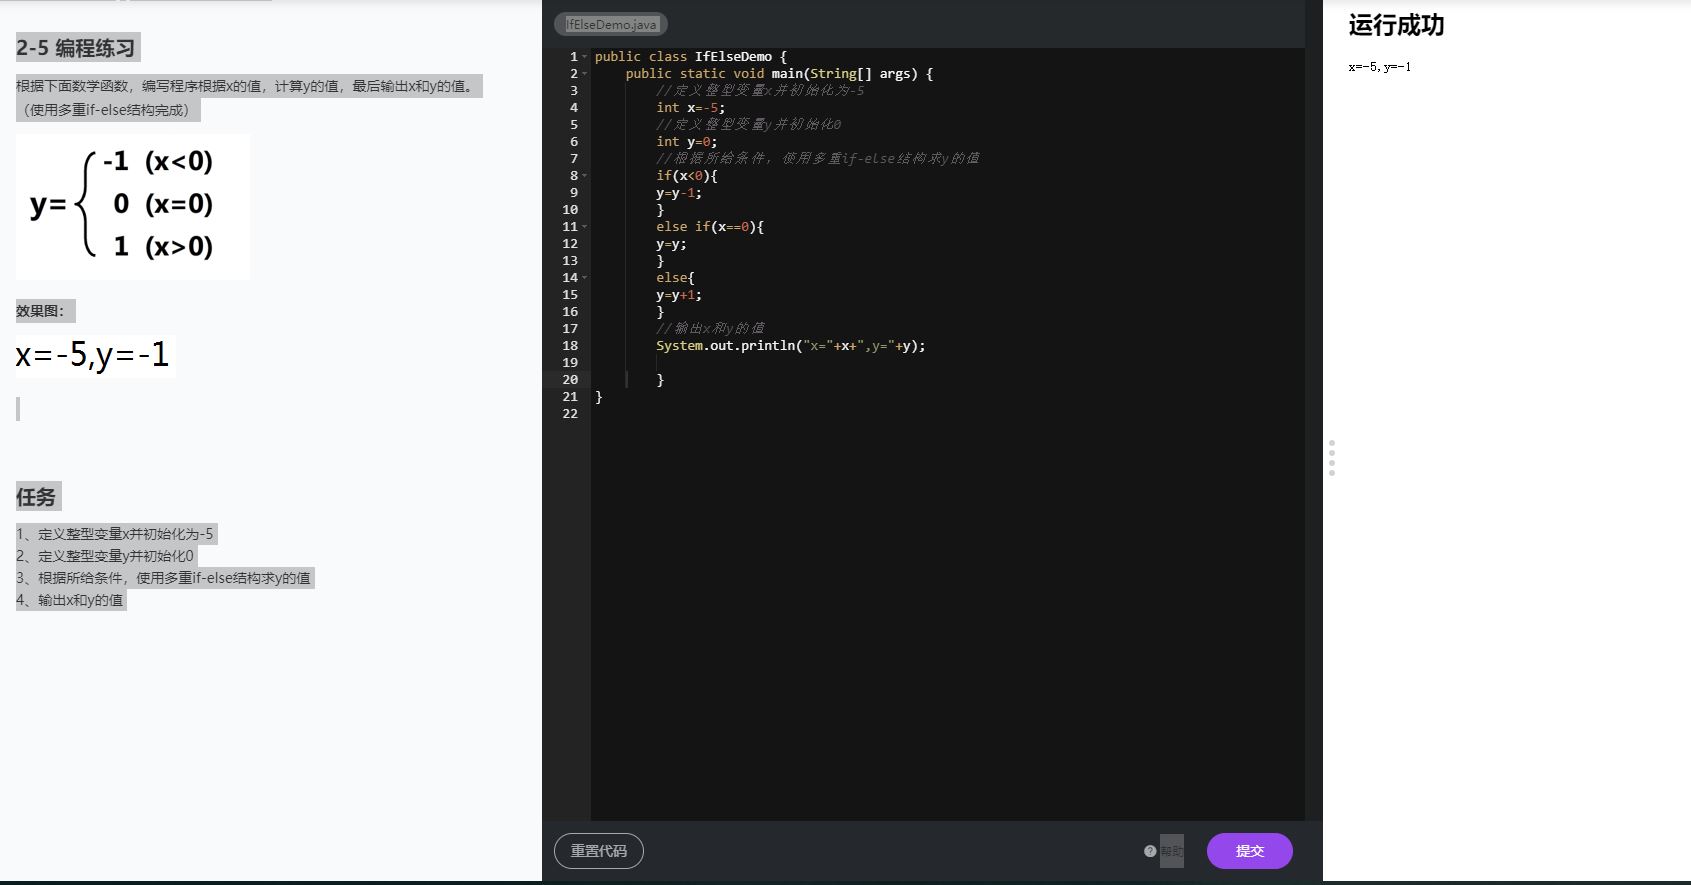
Task: Click line number 16 in gutter
Action: click(x=570, y=312)
